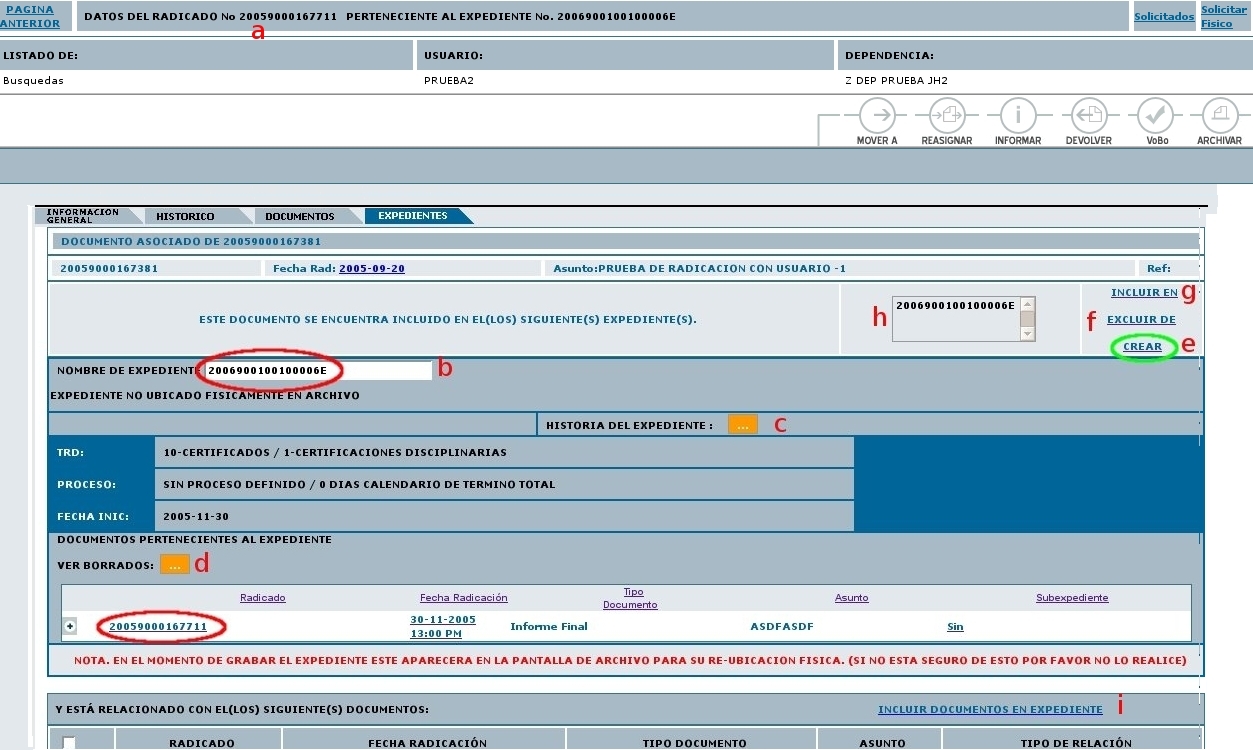Sort by Subexpediente column header

click(1072, 598)
